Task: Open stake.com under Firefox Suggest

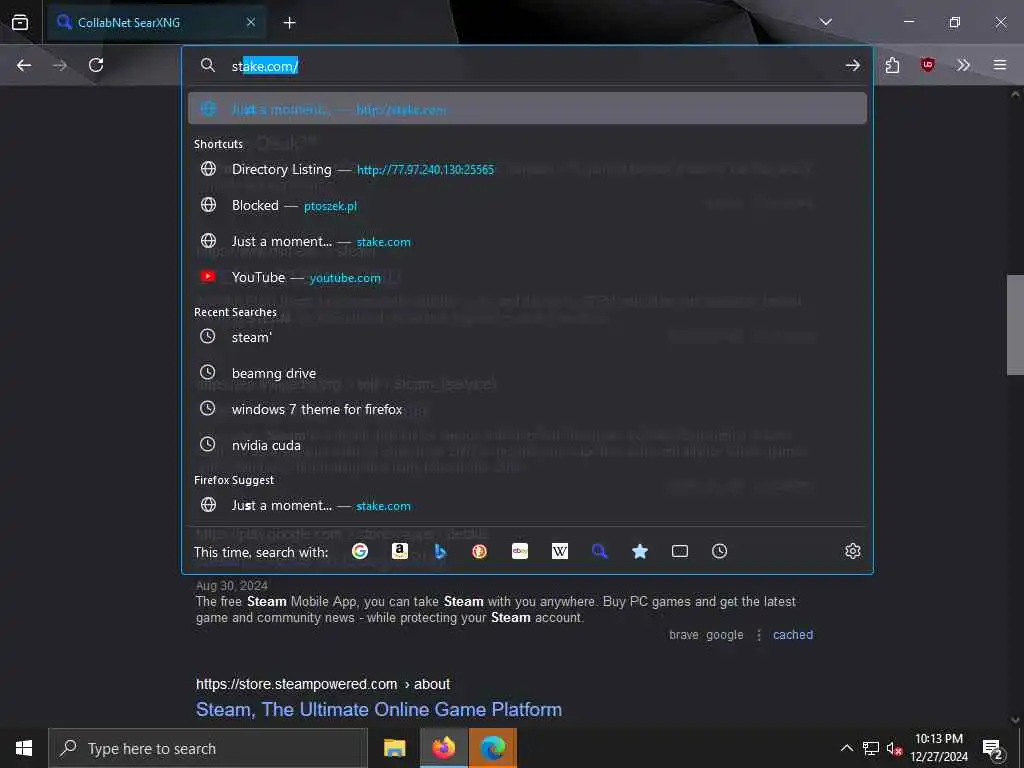Action: [x=527, y=505]
